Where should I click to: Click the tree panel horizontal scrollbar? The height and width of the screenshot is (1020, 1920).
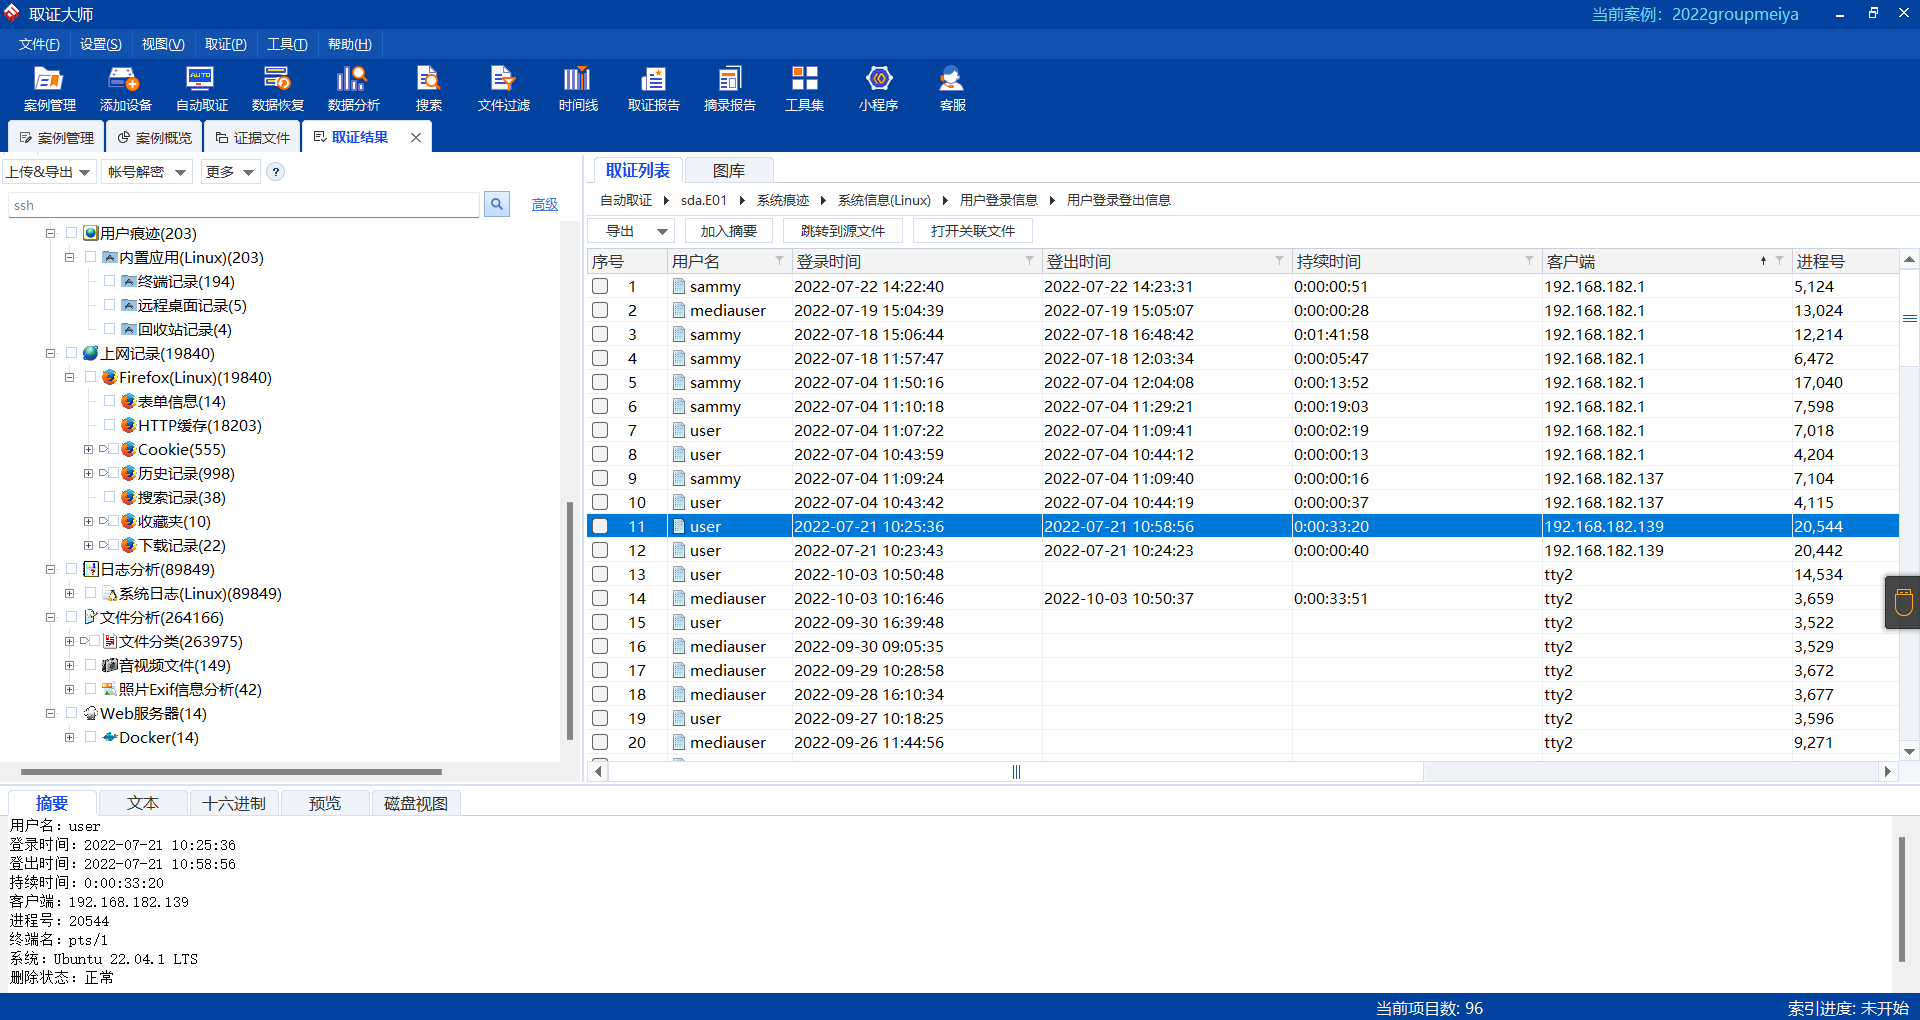coord(231,772)
